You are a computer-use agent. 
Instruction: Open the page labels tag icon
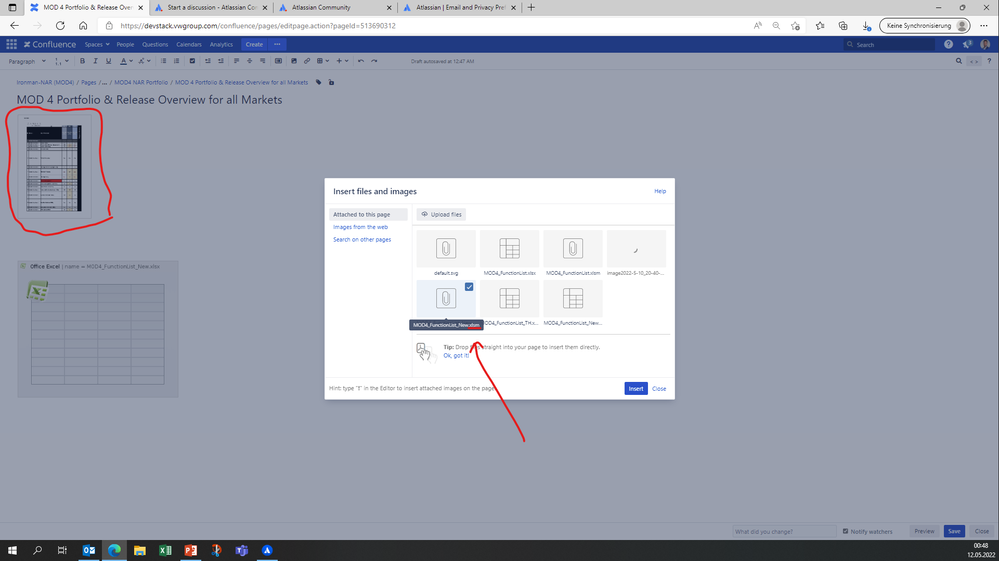[x=319, y=82]
